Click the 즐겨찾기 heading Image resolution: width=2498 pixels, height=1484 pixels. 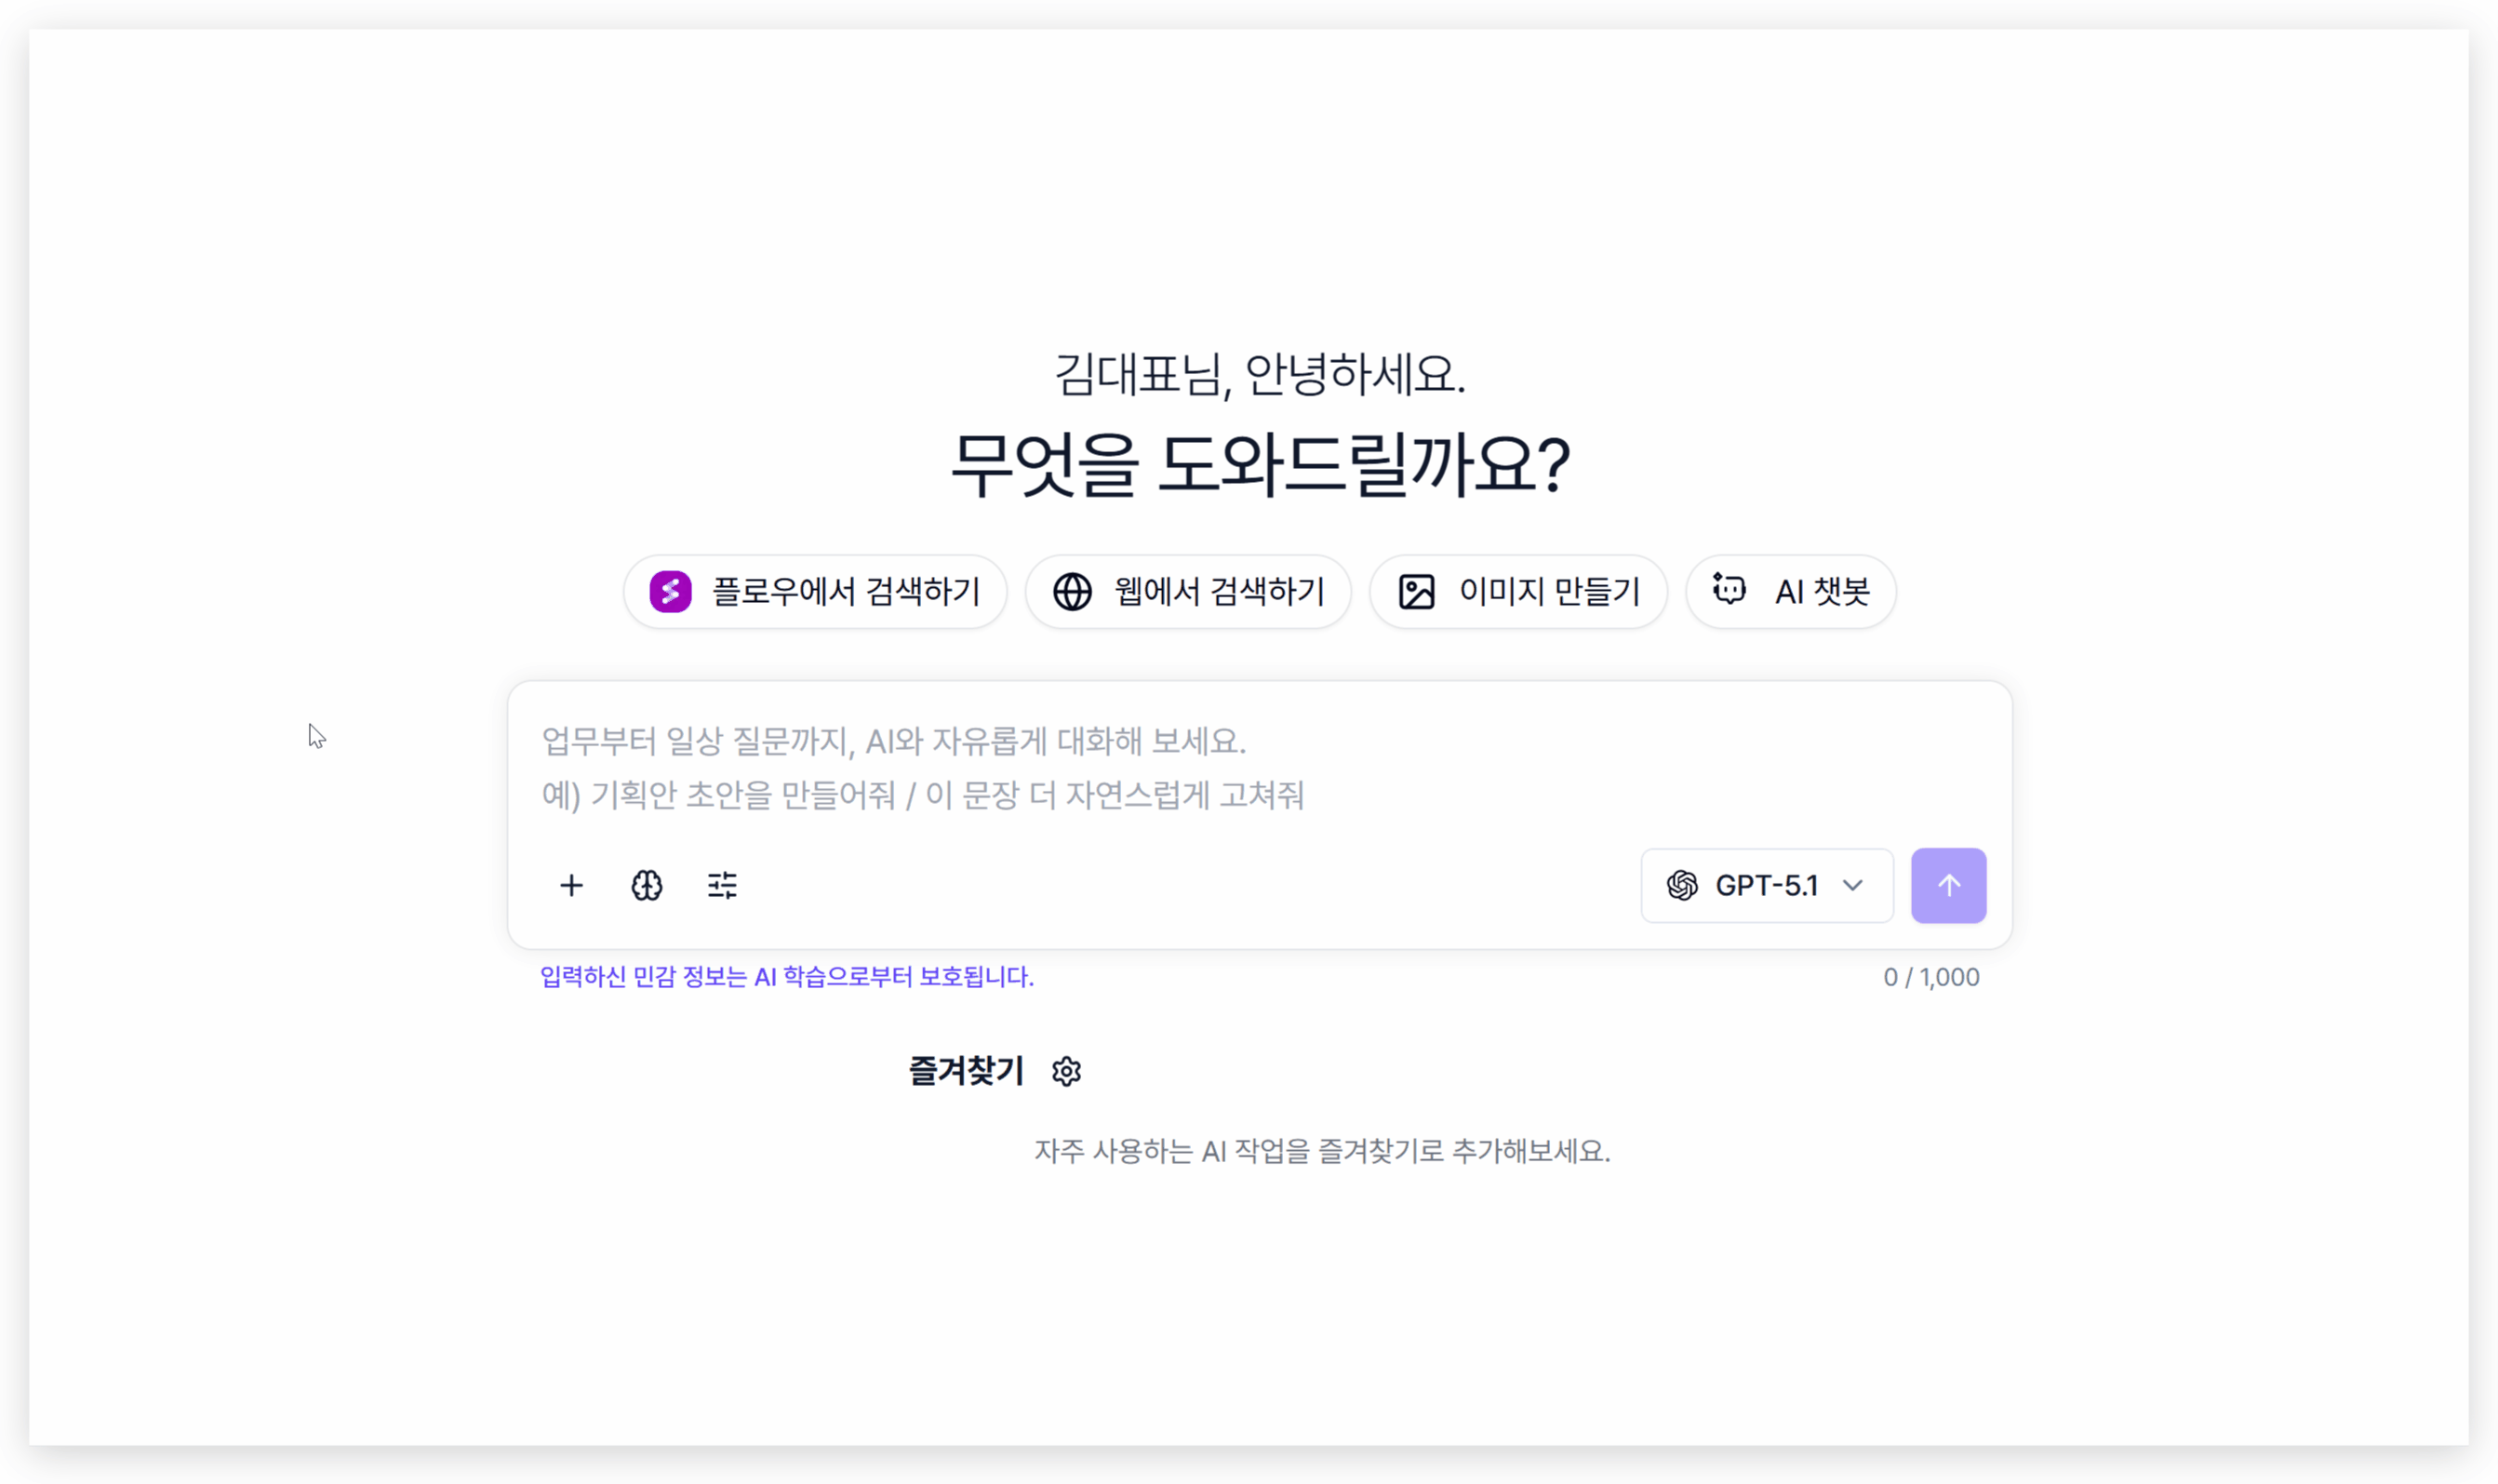pos(966,1071)
